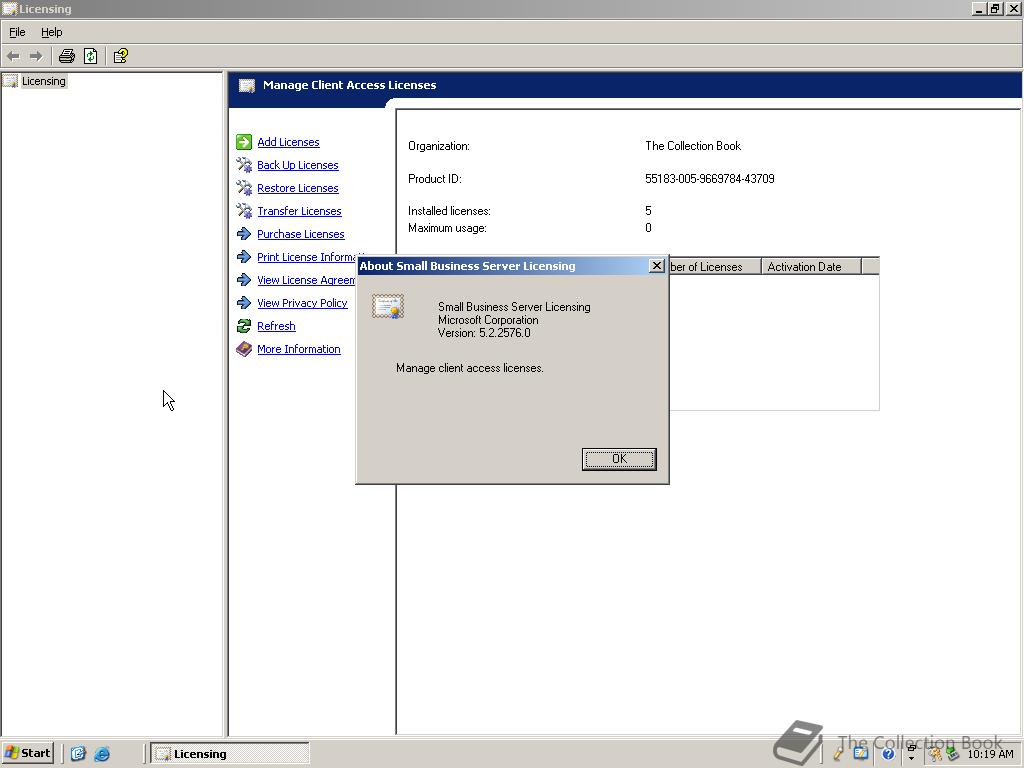Open the Purchase Licenses link
1024x768 pixels.
click(300, 234)
